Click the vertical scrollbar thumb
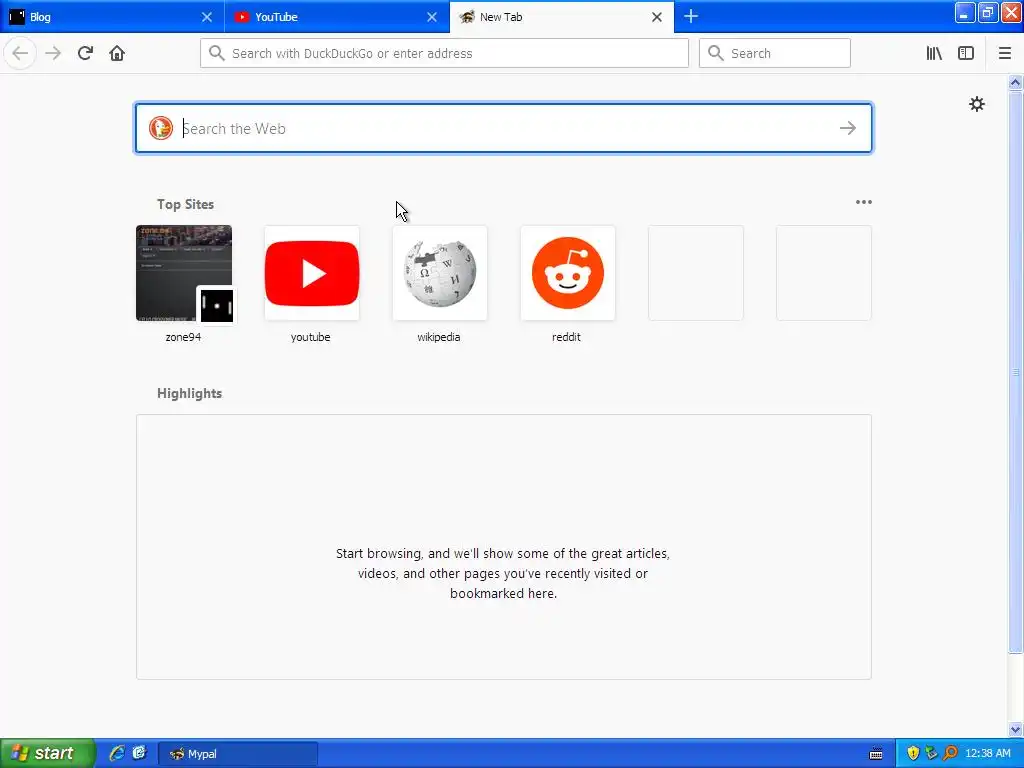 (x=1015, y=372)
